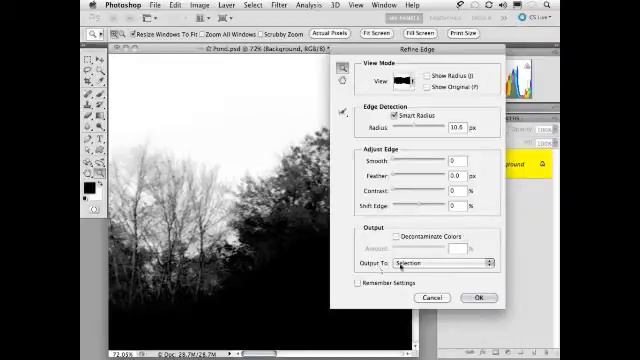Click the Actual Pixels button
The height and width of the screenshot is (360, 640).
[330, 33]
